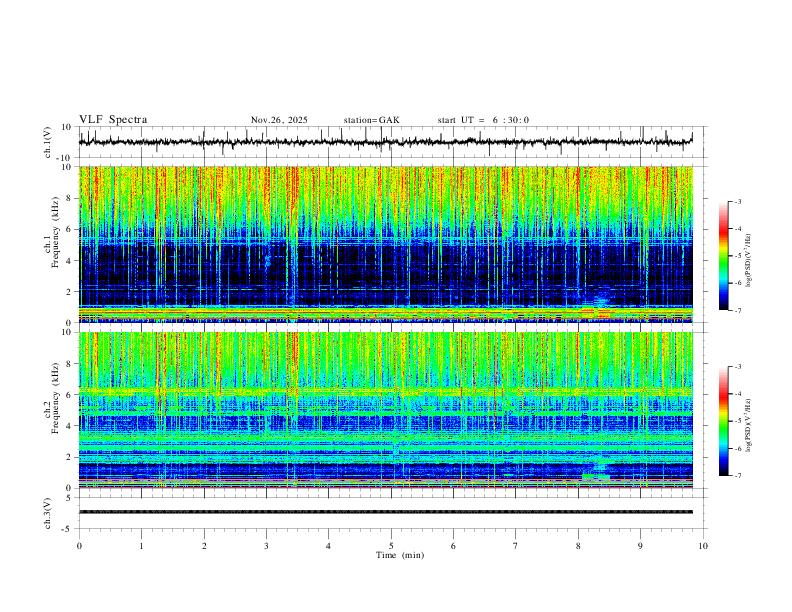Click the ch.1 voltage waveform trace
The width and height of the screenshot is (792, 612).
tap(385, 142)
